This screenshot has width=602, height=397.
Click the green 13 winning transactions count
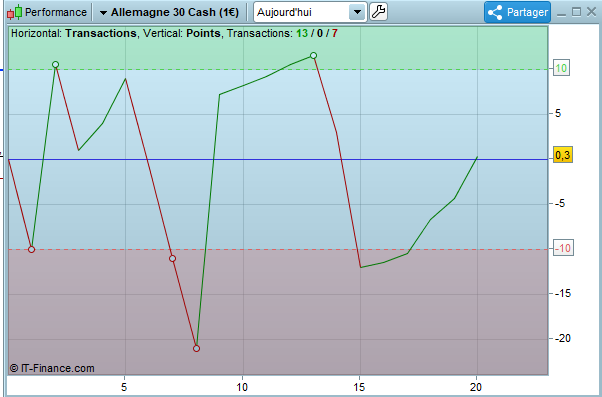coord(302,33)
